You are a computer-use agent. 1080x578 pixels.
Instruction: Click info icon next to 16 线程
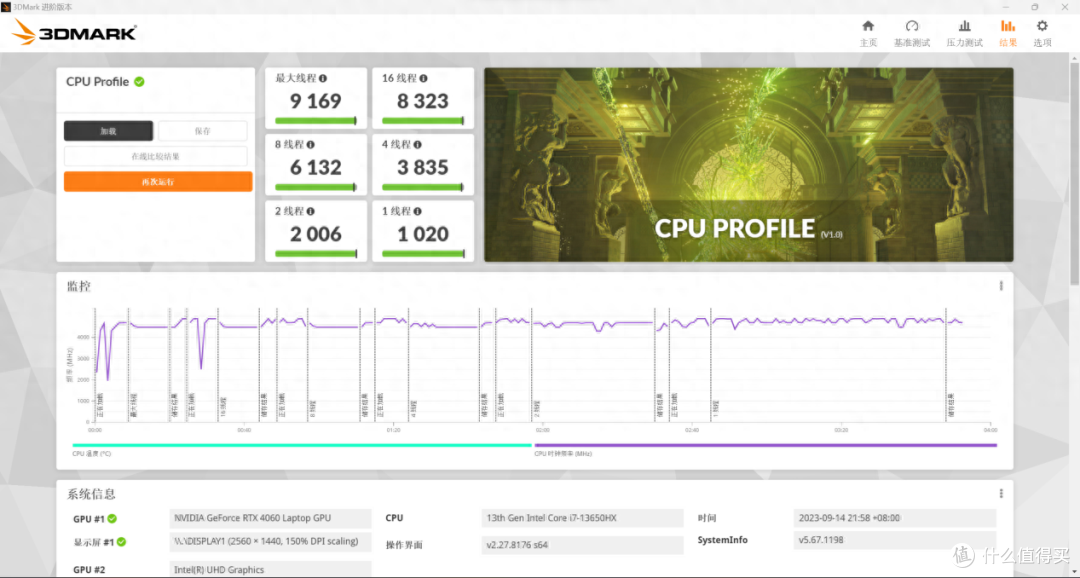pos(424,79)
